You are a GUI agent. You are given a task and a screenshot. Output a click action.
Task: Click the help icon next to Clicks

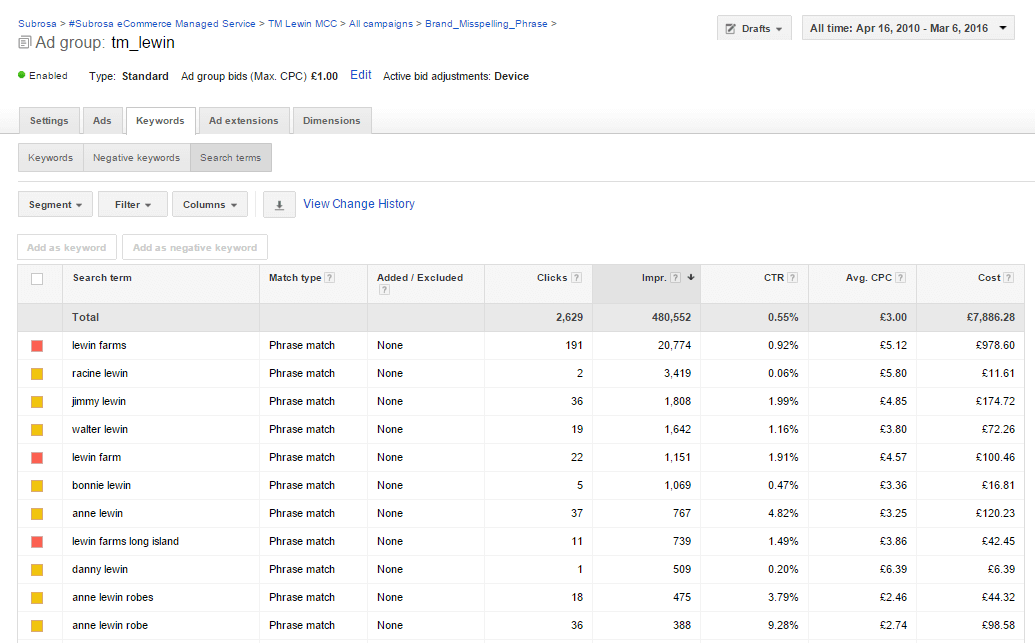576,278
